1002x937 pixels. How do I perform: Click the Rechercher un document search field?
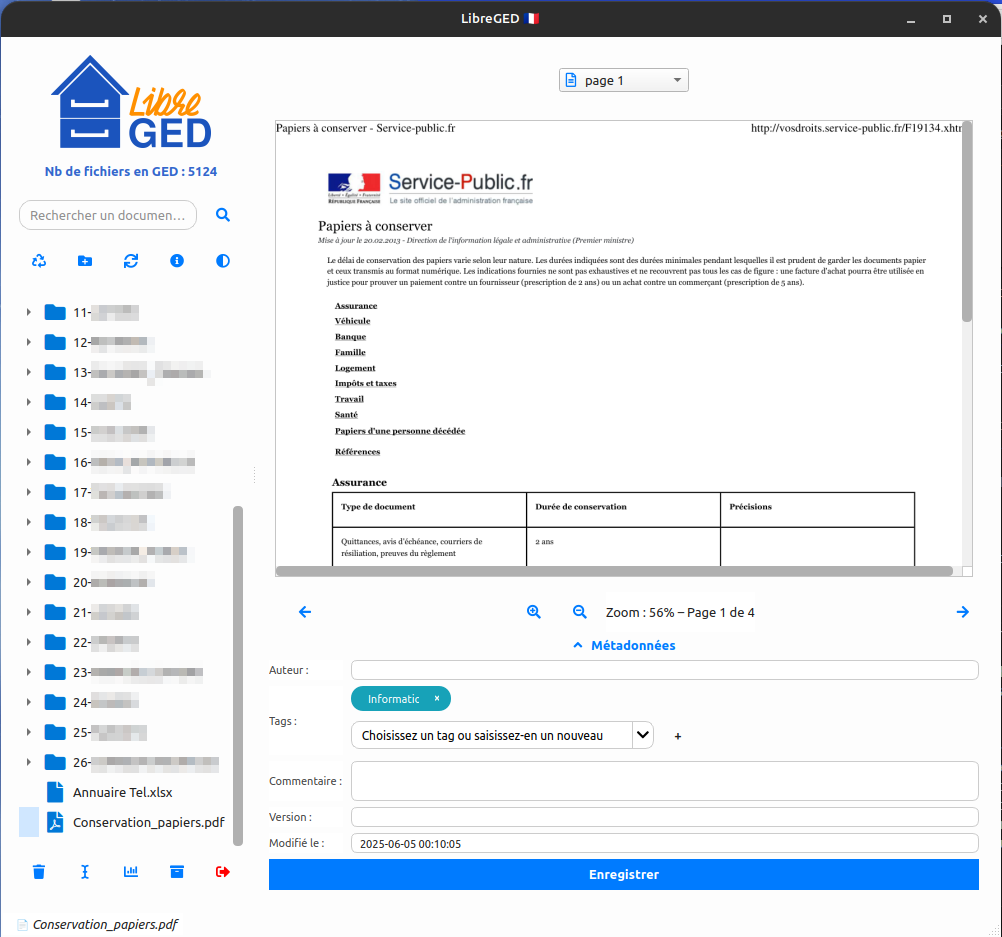pyautogui.click(x=108, y=215)
